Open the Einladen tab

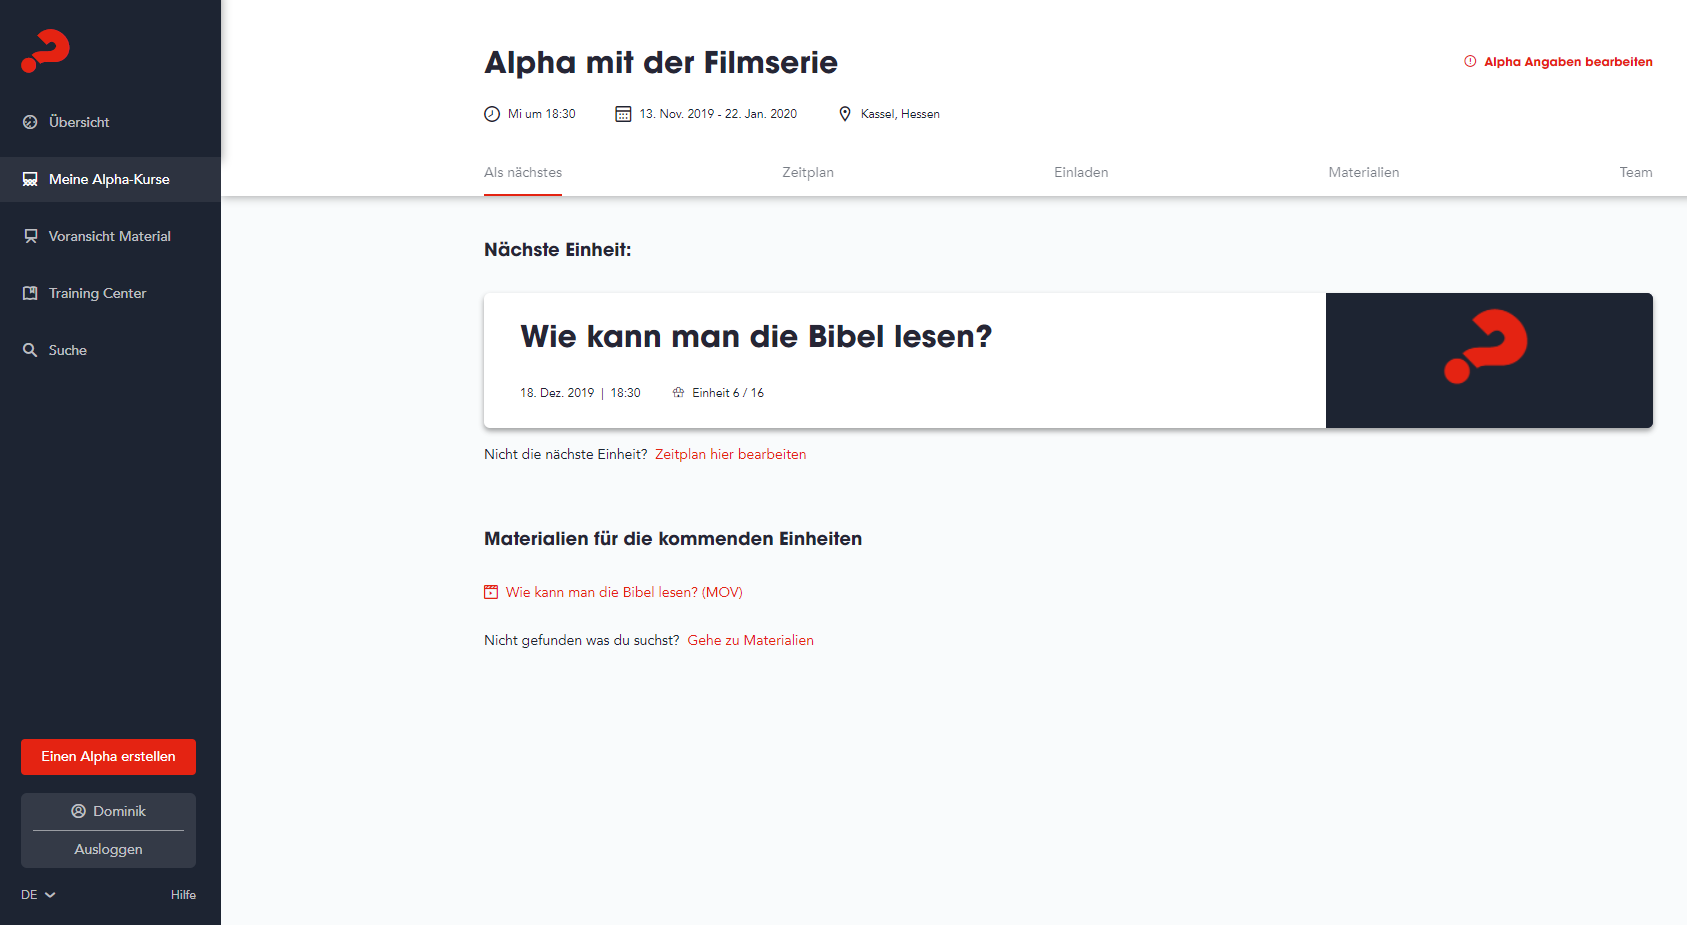(1081, 172)
